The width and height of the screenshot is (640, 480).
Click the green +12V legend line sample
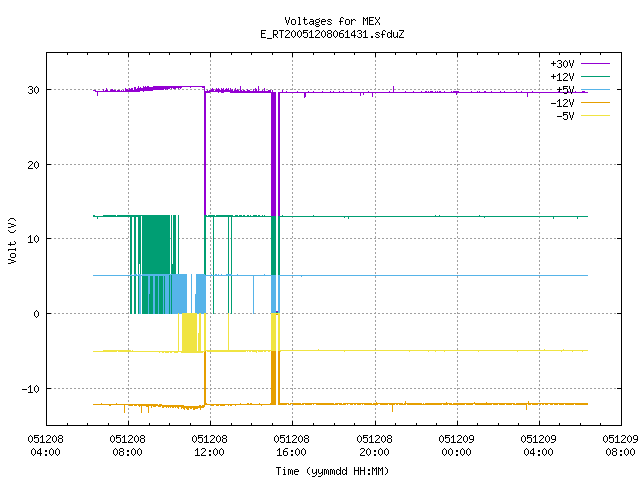tap(595, 76)
